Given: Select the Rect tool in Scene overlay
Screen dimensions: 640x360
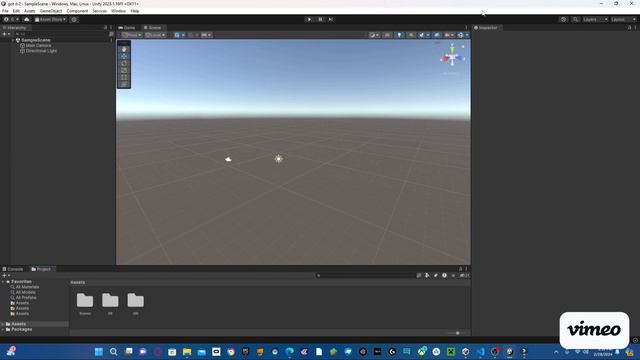Looking at the screenshot, I should [124, 77].
